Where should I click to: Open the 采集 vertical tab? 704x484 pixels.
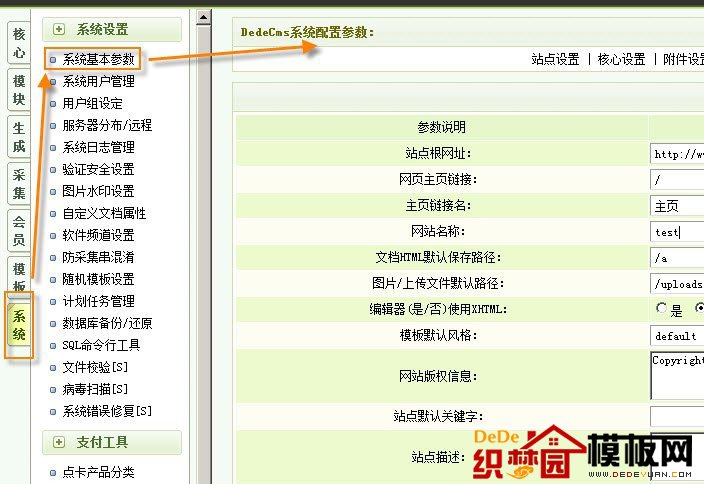(x=19, y=184)
